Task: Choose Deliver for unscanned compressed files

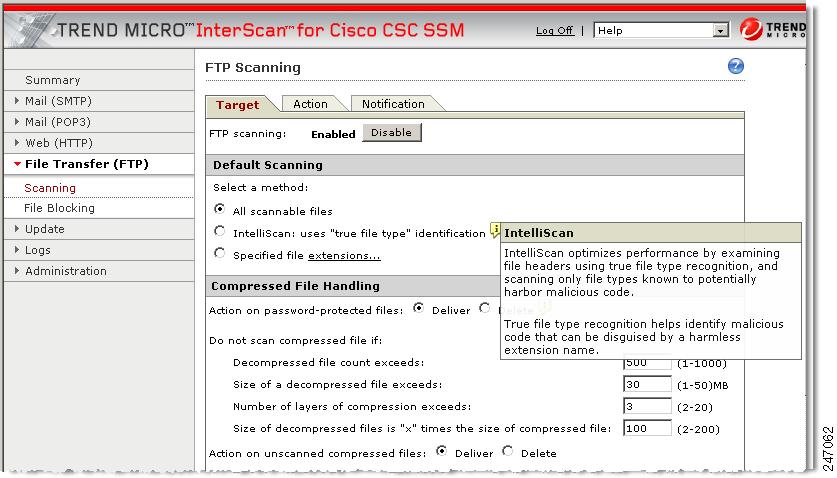Action: click(x=441, y=451)
